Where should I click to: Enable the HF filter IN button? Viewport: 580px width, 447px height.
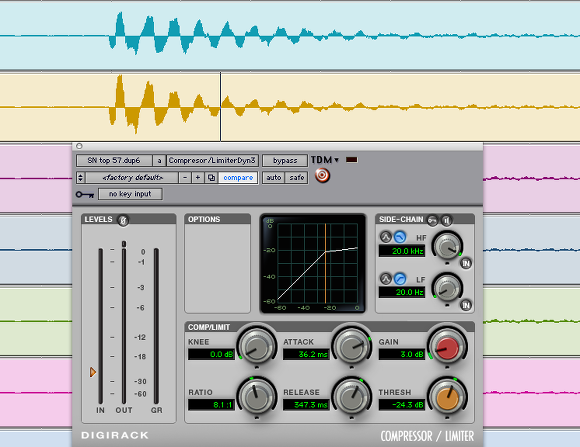tap(466, 263)
